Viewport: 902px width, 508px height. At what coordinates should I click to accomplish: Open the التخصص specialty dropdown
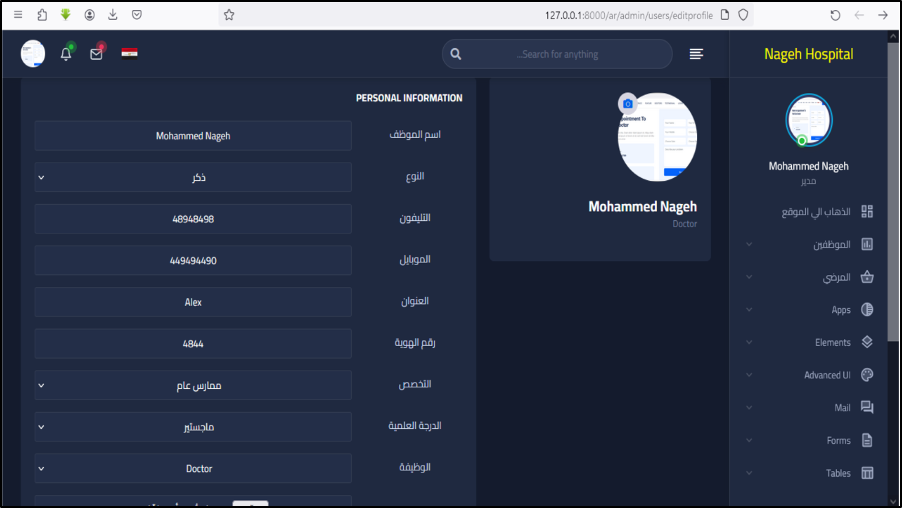193,385
